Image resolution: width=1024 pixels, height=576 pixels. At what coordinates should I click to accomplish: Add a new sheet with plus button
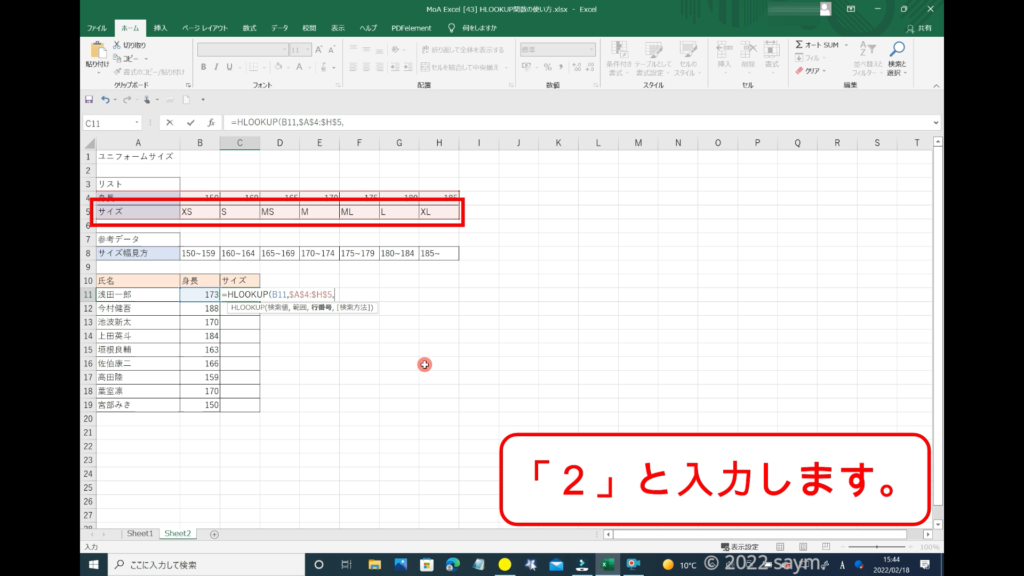coord(214,534)
